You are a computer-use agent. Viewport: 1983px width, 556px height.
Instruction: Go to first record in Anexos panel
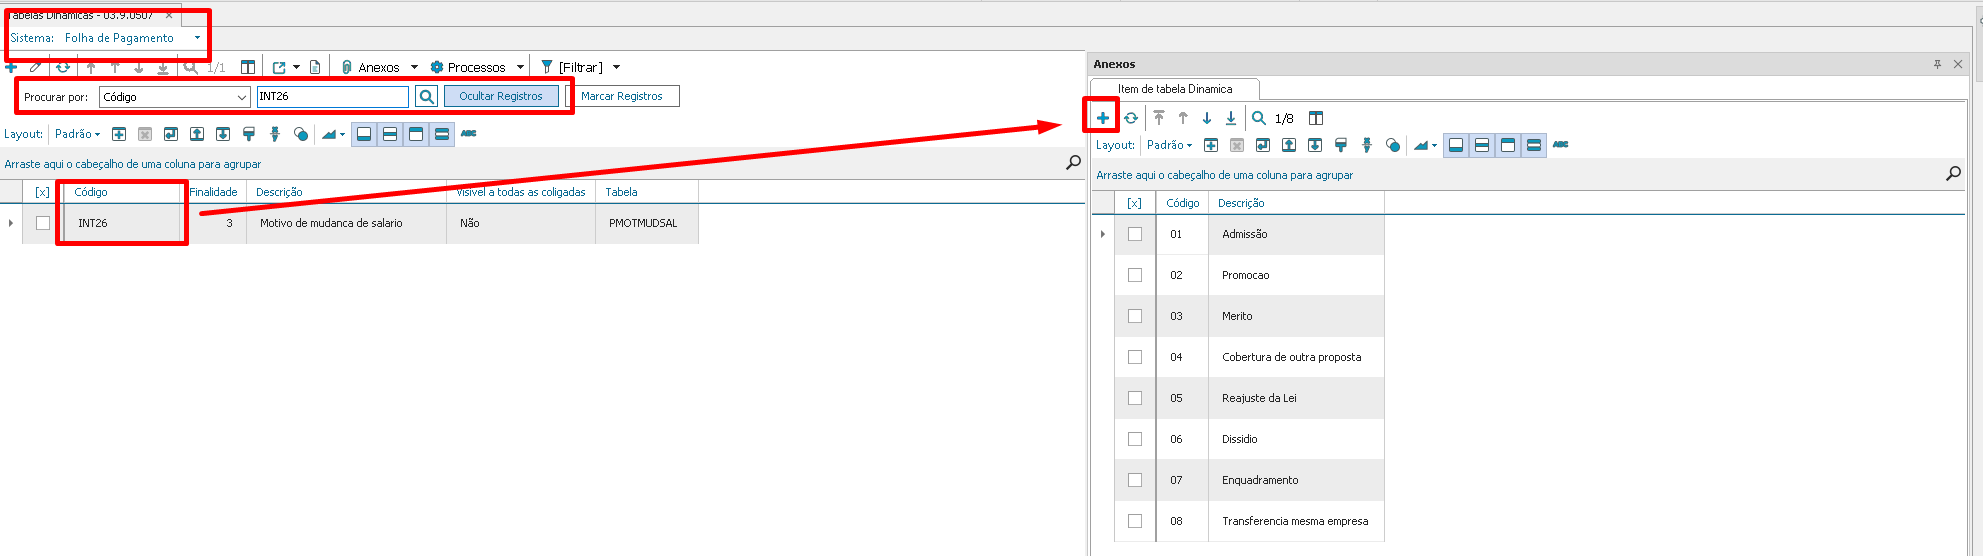click(x=1159, y=118)
